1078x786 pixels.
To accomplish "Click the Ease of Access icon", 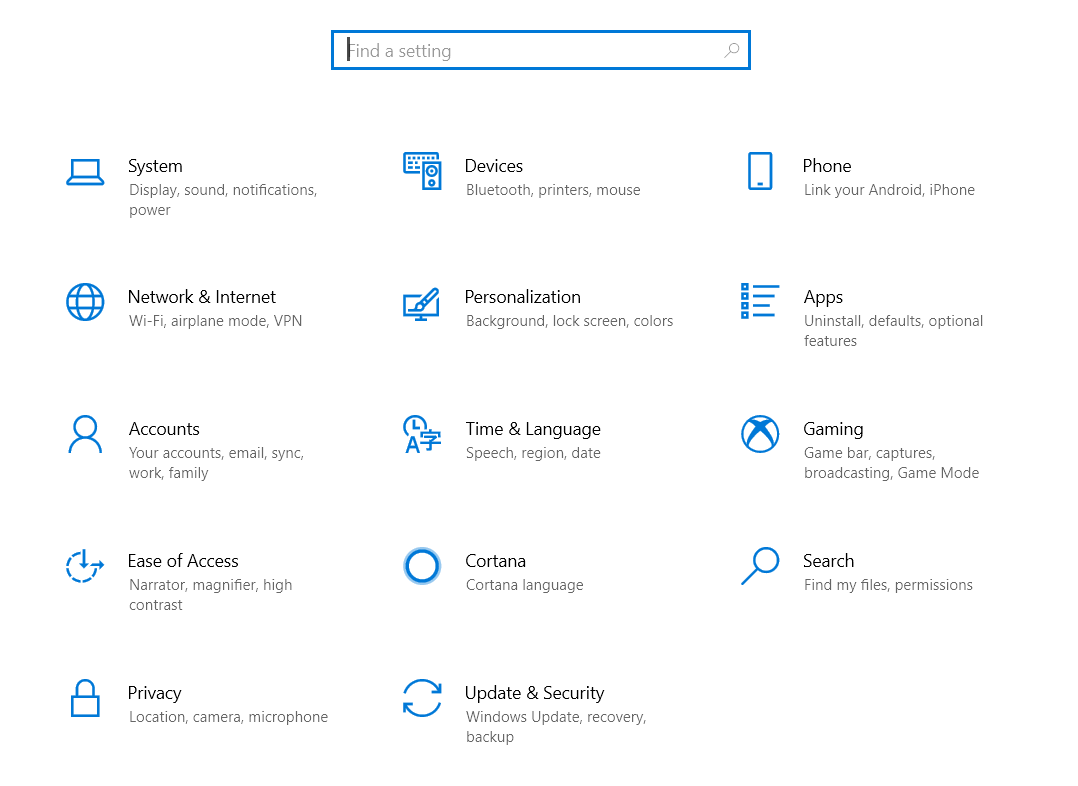I will pyautogui.click(x=85, y=566).
